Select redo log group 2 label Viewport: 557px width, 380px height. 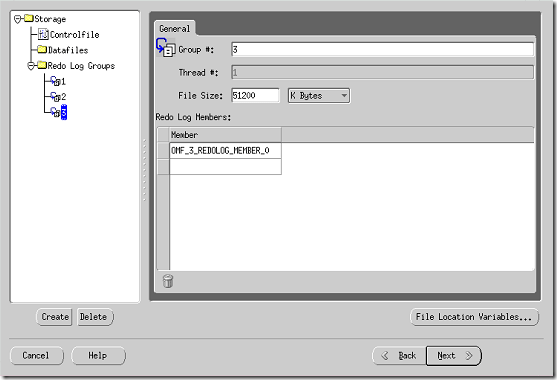click(x=63, y=97)
